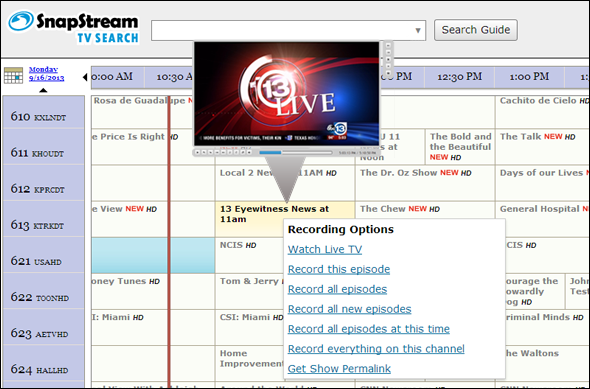Open the Monday 9/16/2013 date link
The height and width of the screenshot is (389, 590).
[46, 73]
